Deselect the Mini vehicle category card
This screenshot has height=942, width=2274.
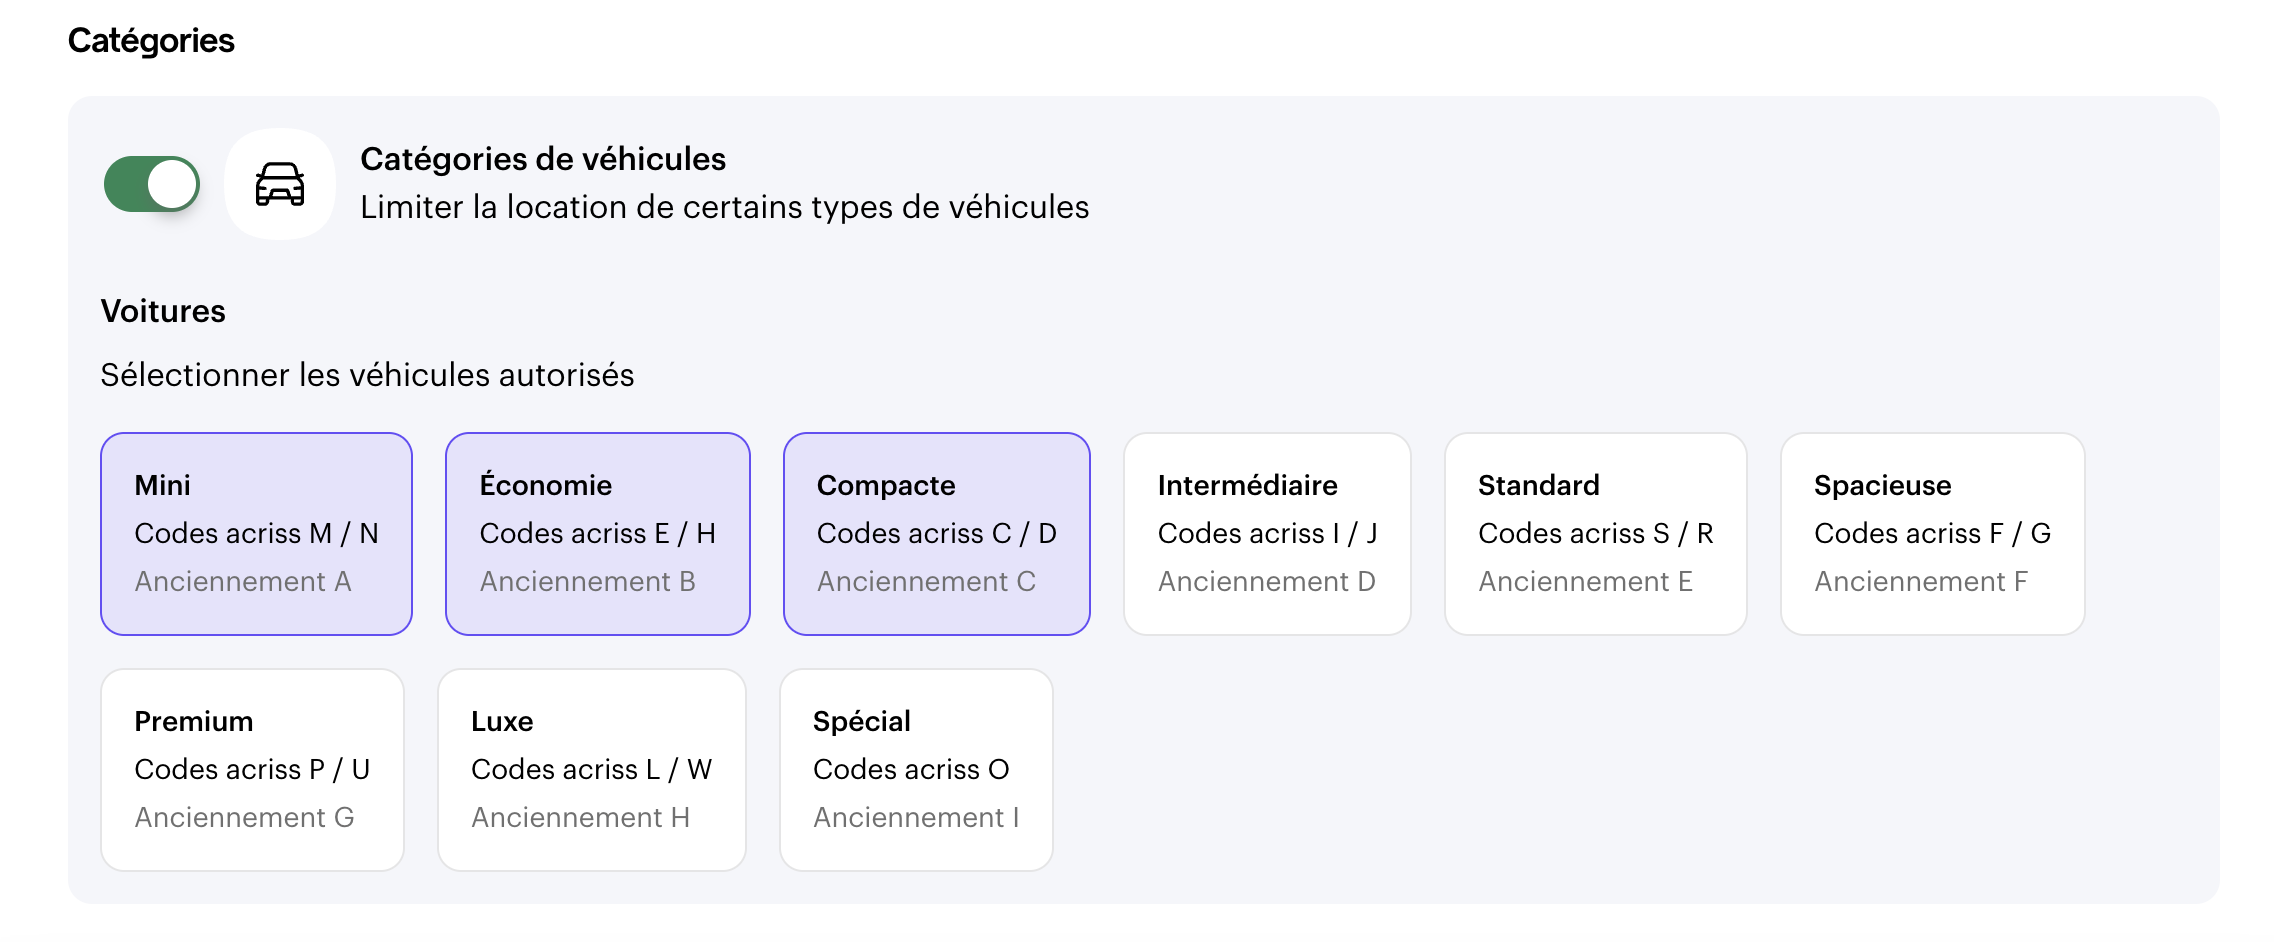(x=257, y=534)
